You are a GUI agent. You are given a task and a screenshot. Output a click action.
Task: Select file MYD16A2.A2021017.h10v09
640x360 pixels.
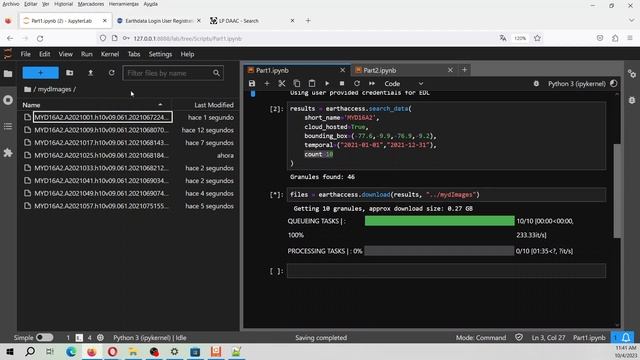click(129, 142)
